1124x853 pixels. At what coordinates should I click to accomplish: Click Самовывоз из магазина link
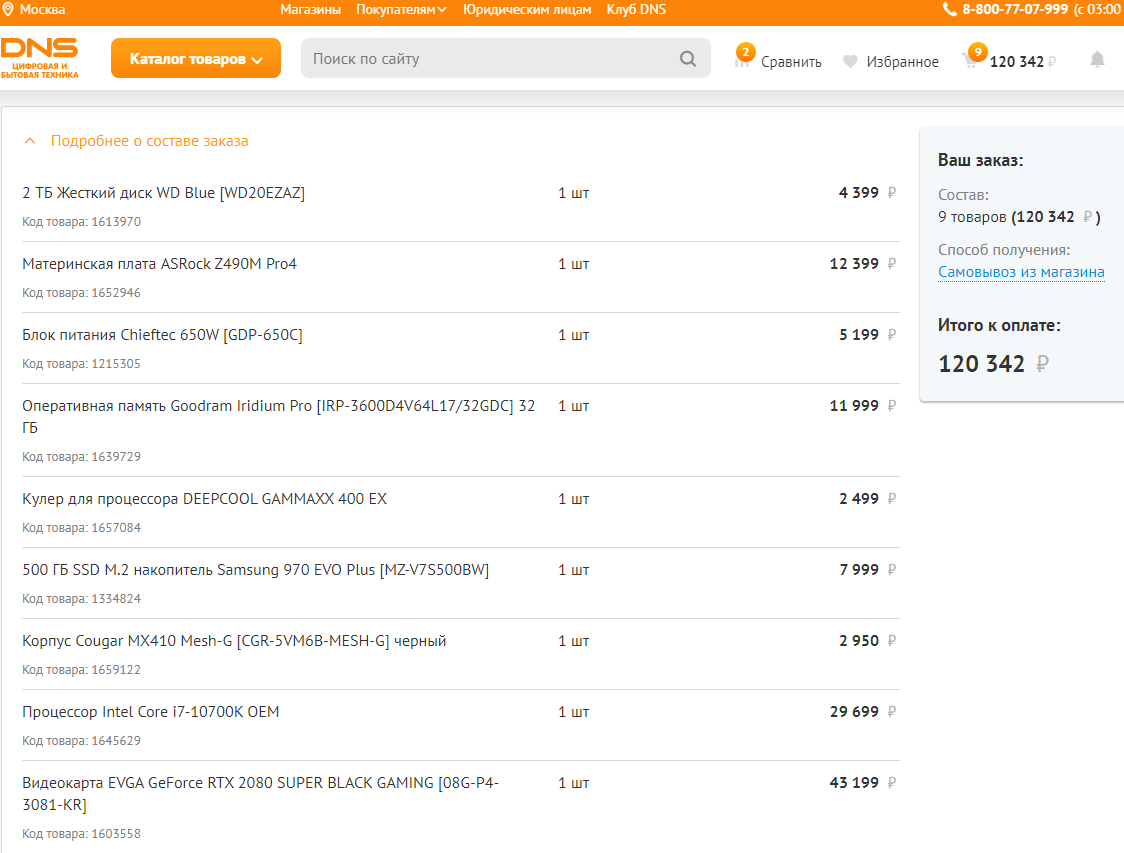pos(1021,272)
